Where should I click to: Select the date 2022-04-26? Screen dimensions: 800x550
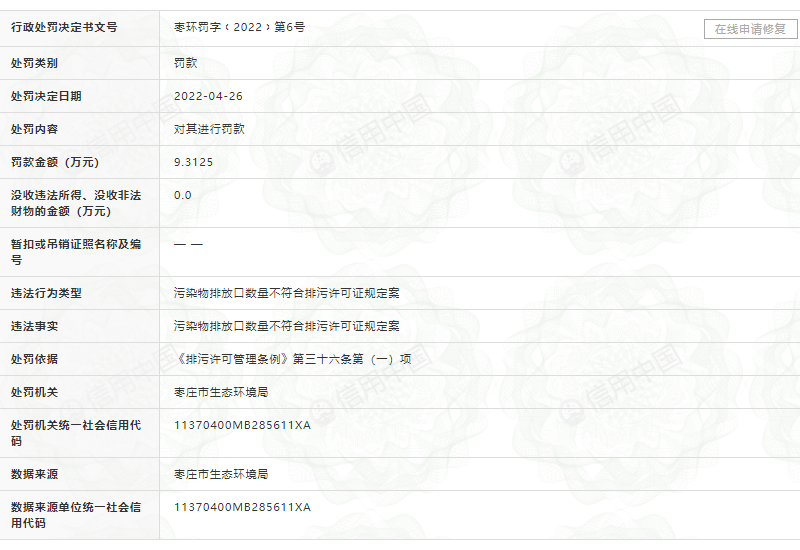(x=208, y=96)
